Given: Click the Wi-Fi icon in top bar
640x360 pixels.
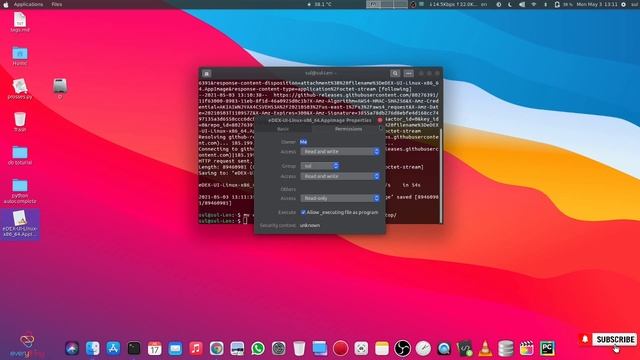Looking at the screenshot, I should (x=534, y=4).
